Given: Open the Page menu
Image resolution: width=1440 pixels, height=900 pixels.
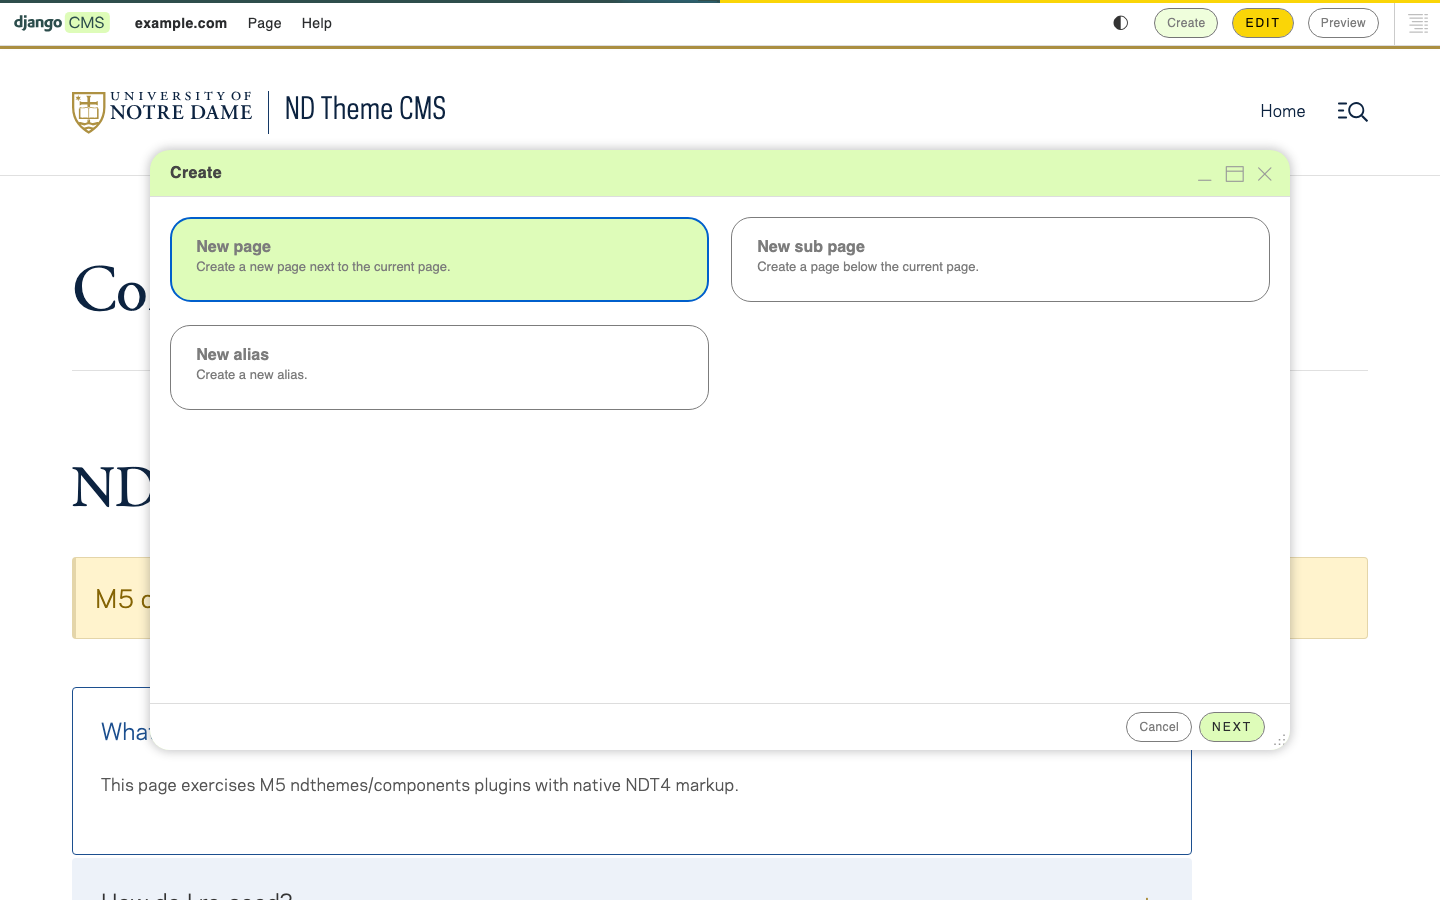Looking at the screenshot, I should [265, 23].
